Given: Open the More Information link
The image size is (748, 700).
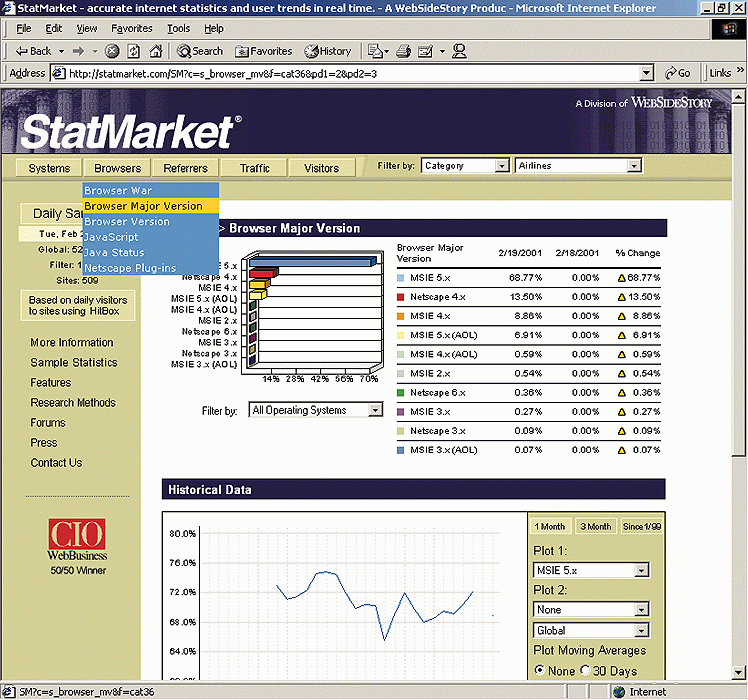Looking at the screenshot, I should click(72, 343).
